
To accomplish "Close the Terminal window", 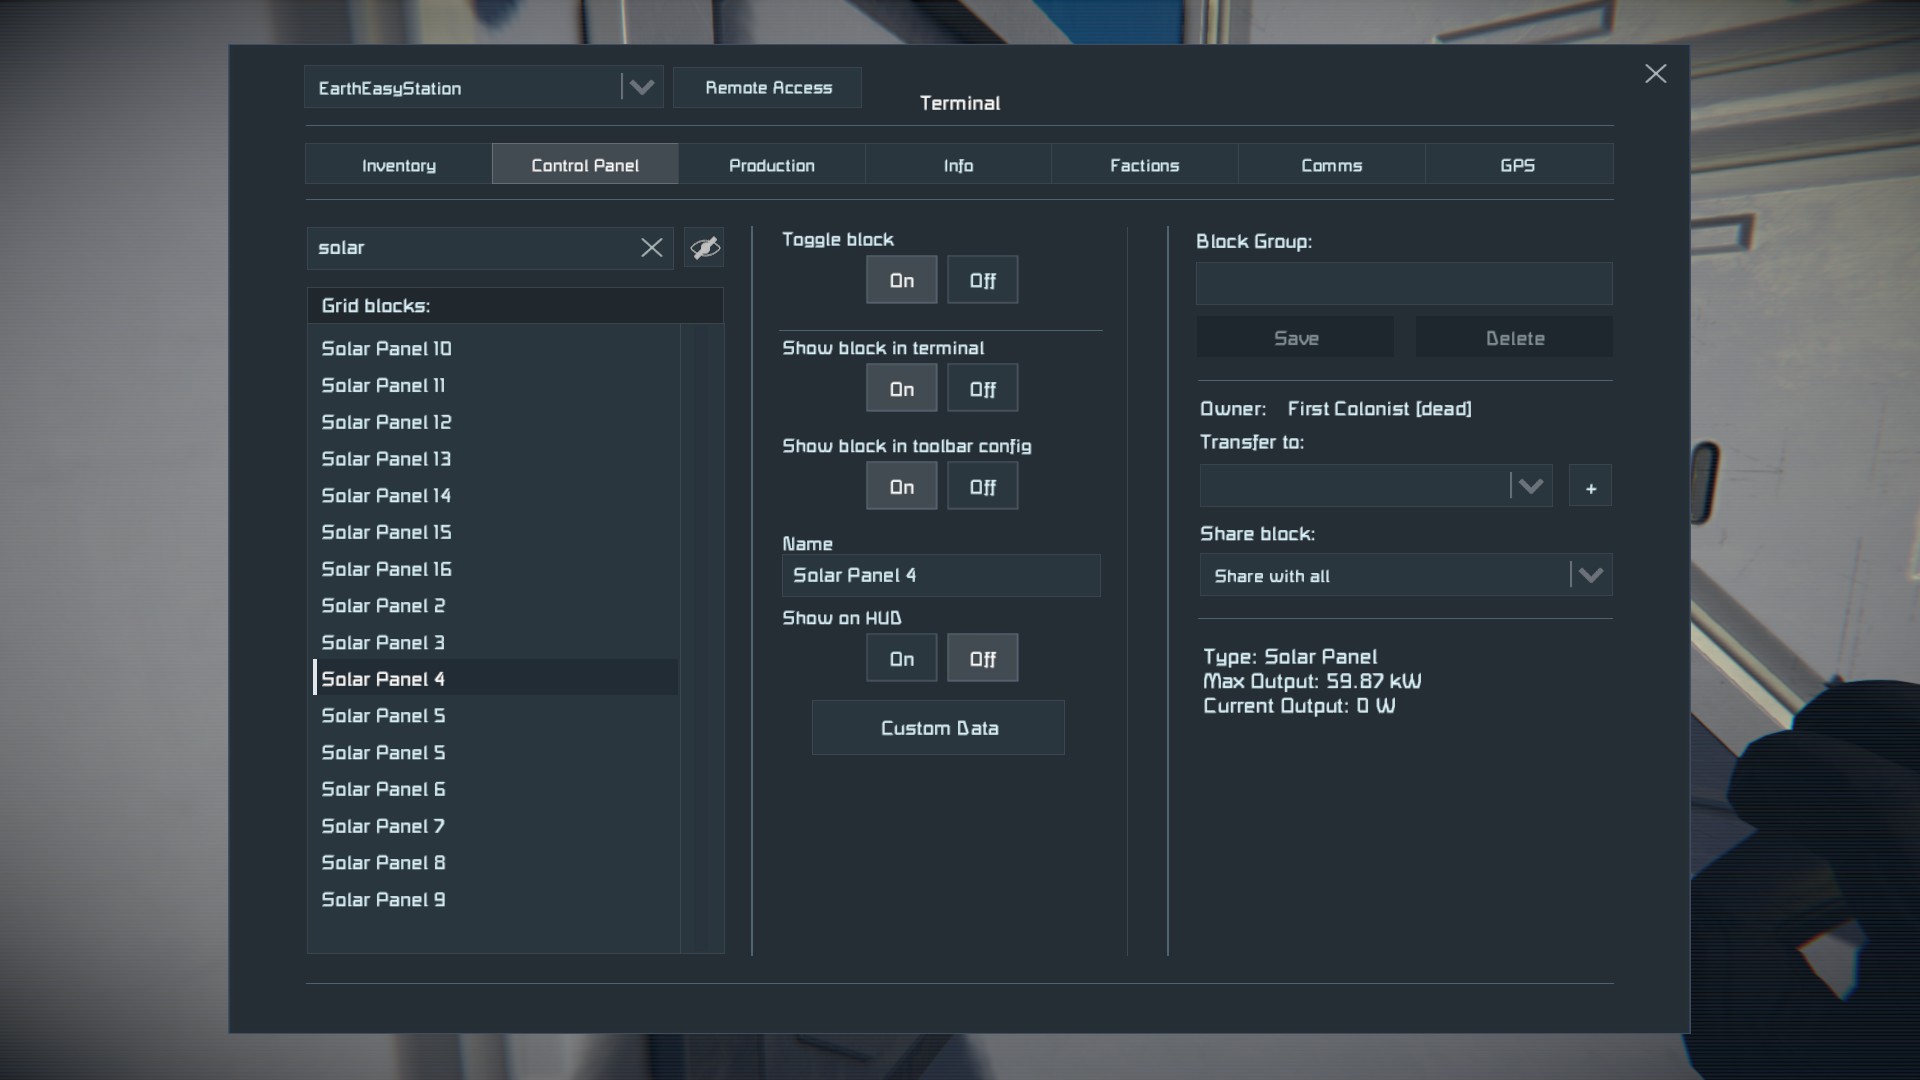I will 1655,74.
